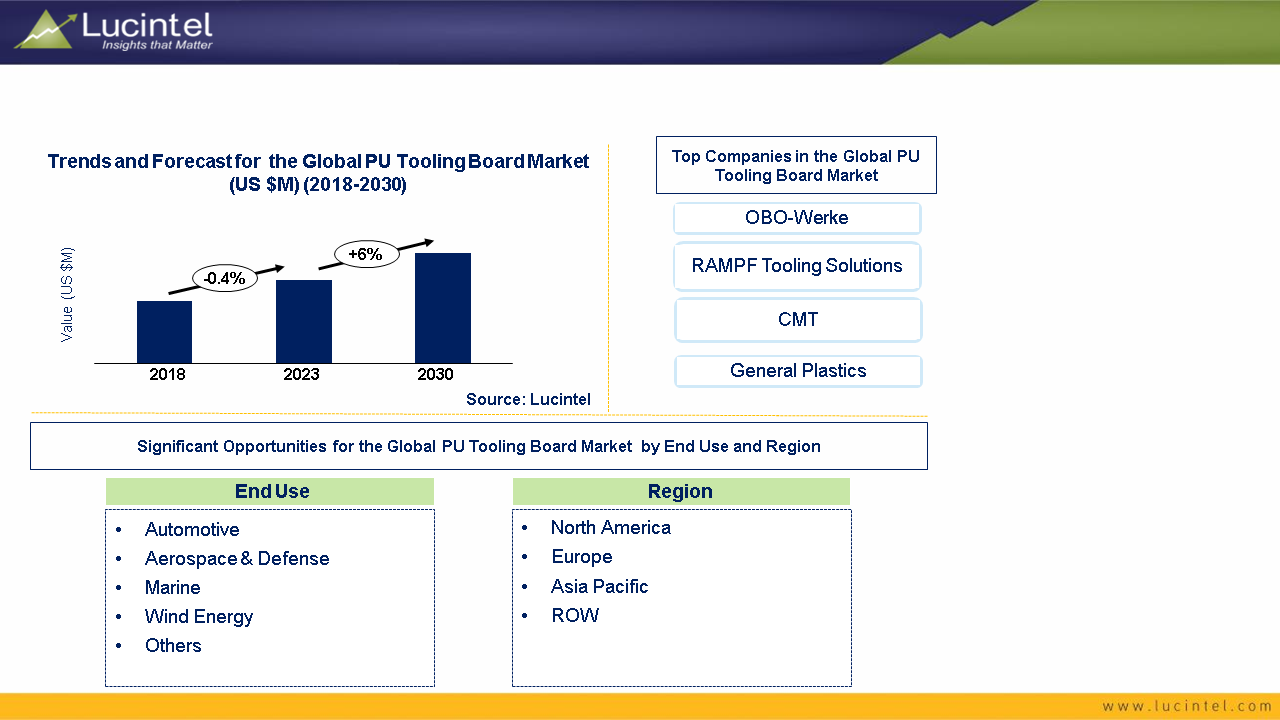Select the Wind Energy list item
The width and height of the screenshot is (1280, 720).
pos(199,617)
